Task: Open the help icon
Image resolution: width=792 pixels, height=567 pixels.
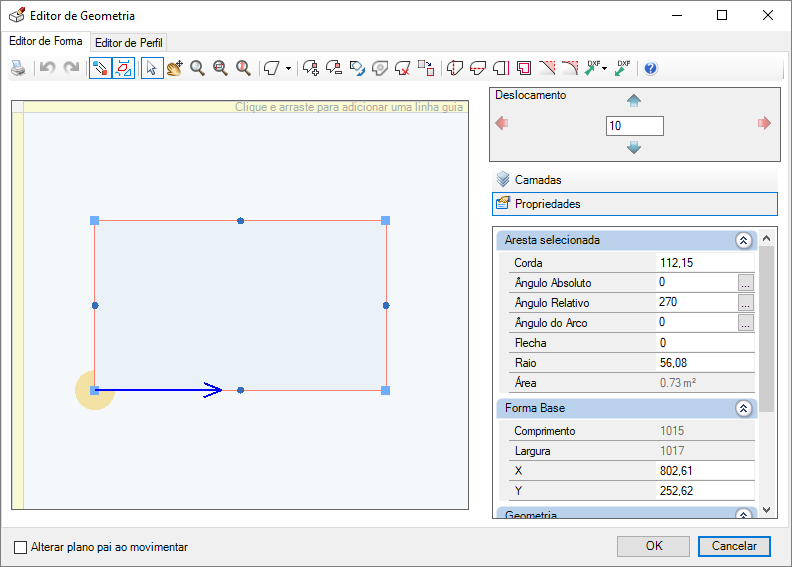Action: 651,68
